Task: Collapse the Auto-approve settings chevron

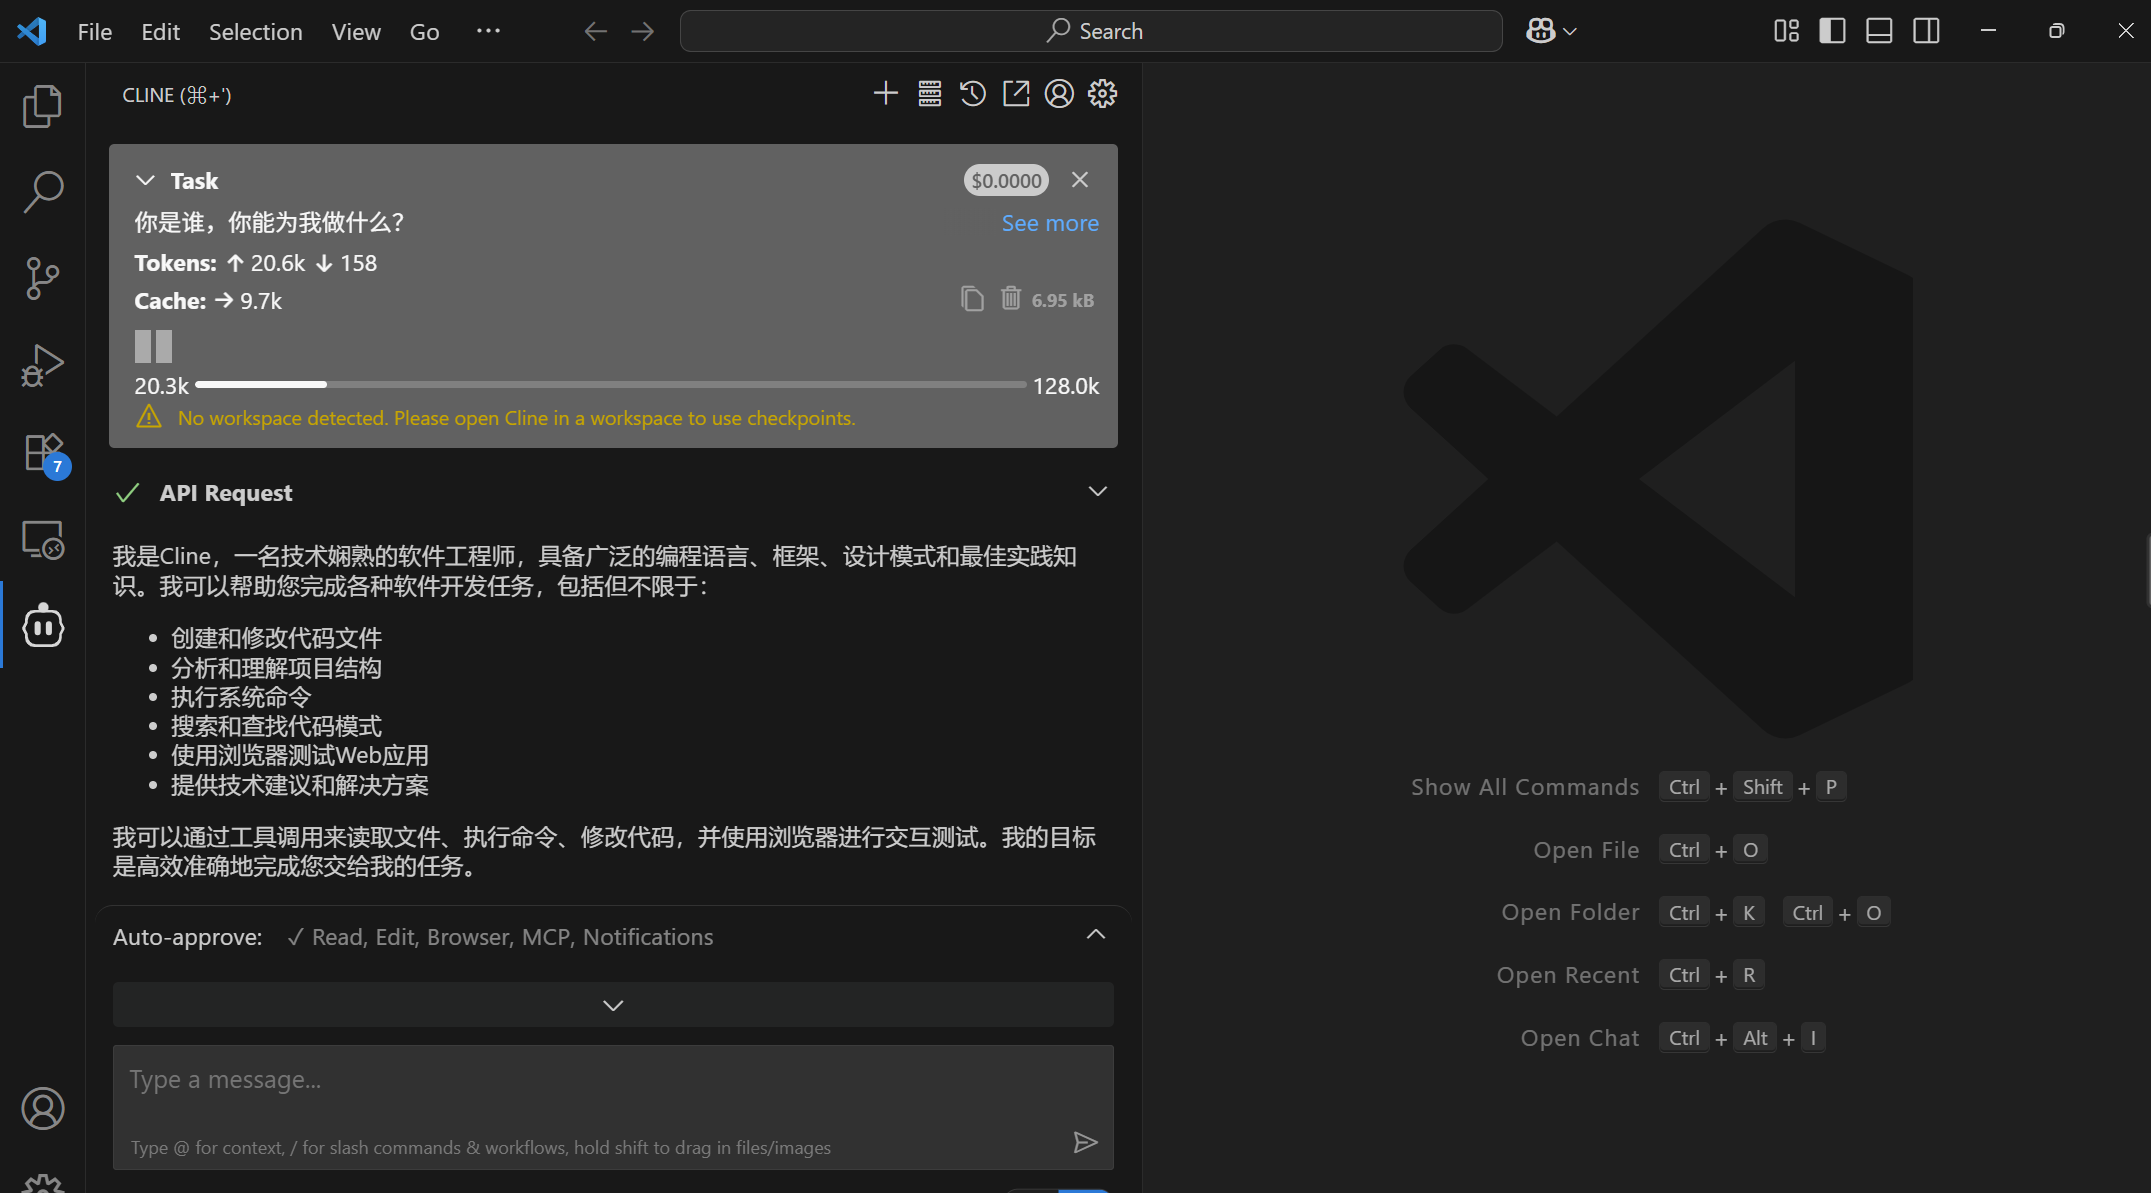Action: click(1096, 934)
